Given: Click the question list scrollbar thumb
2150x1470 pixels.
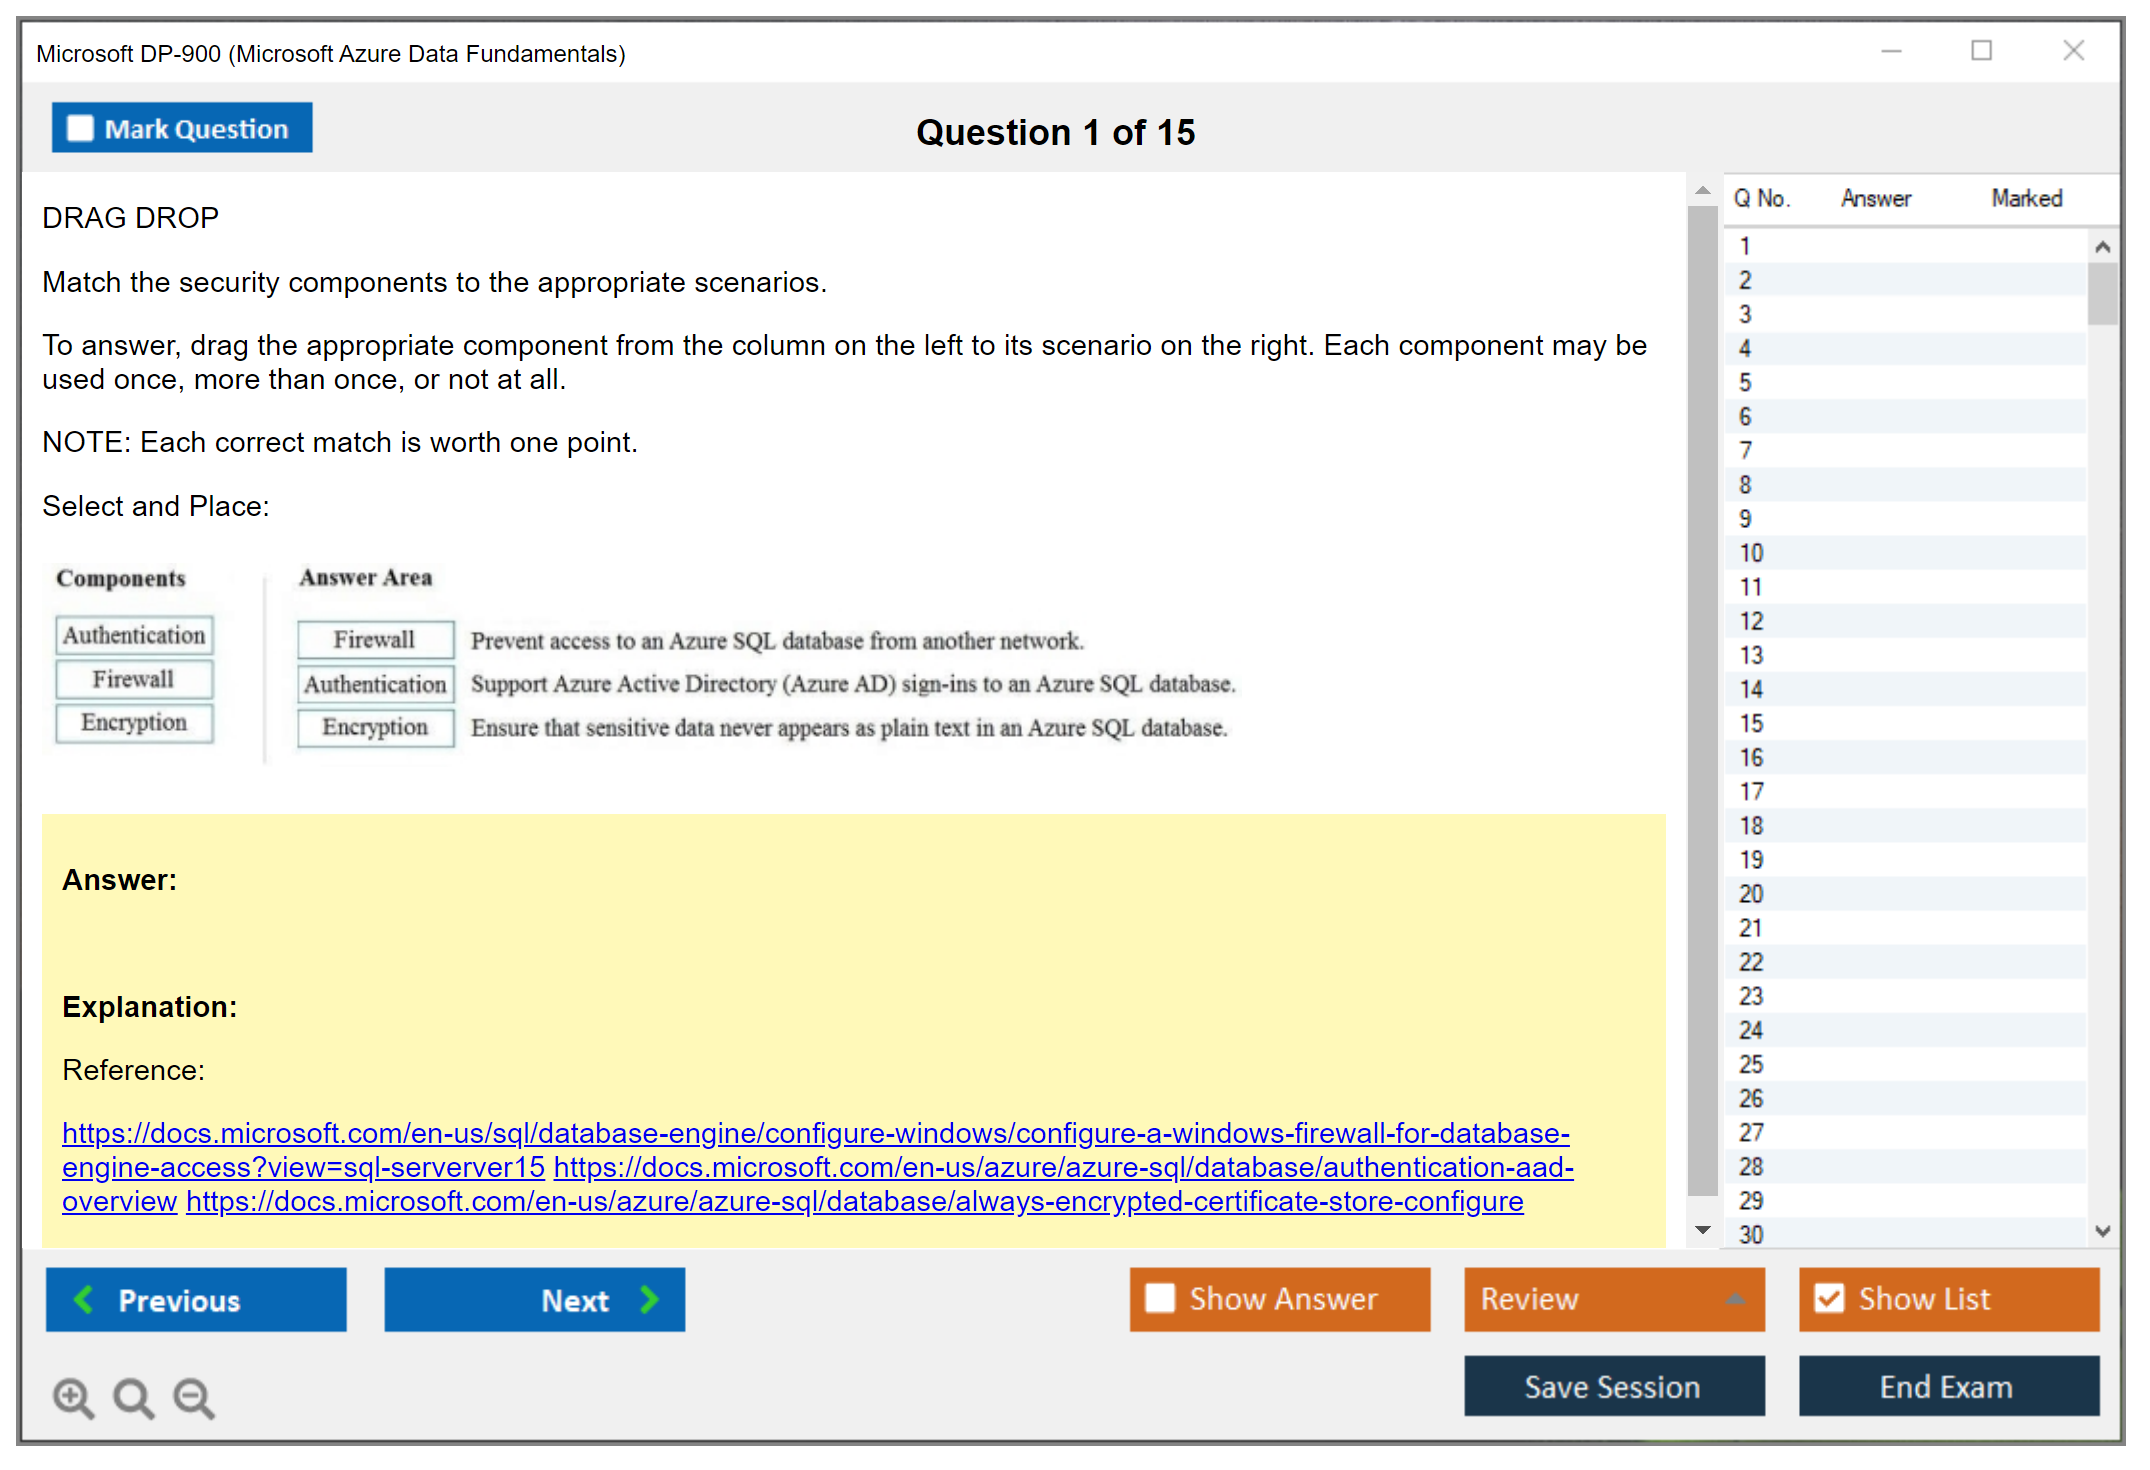Looking at the screenshot, I should 2102,292.
